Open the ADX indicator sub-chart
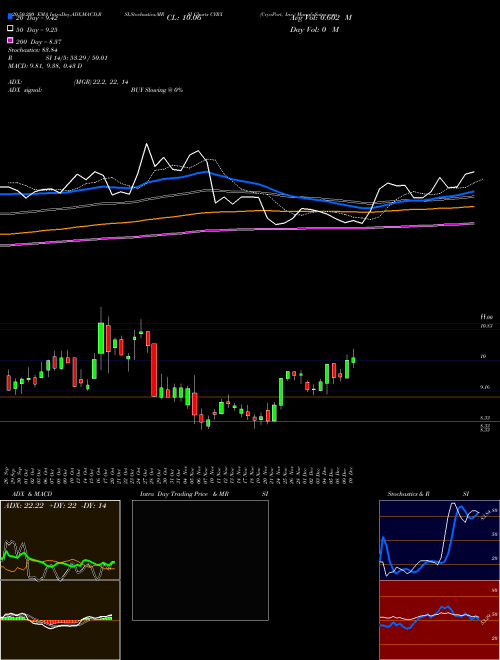 pos(60,540)
